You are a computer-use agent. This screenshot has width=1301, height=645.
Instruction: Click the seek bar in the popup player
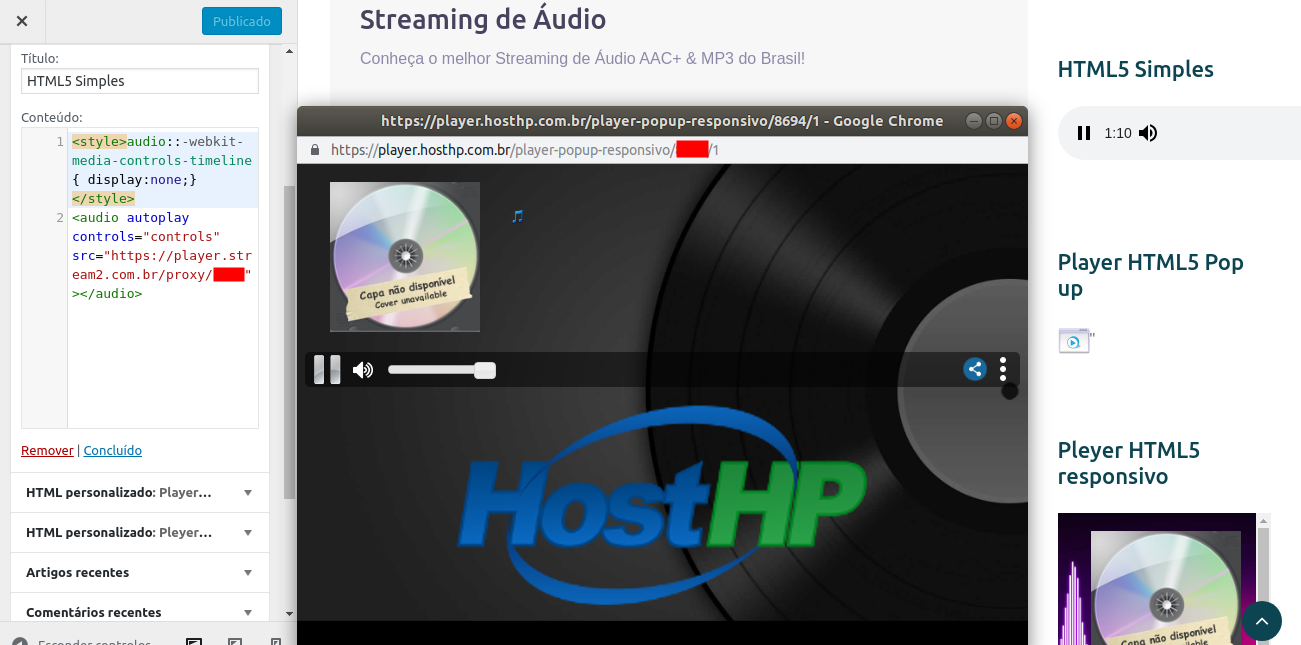pos(442,369)
